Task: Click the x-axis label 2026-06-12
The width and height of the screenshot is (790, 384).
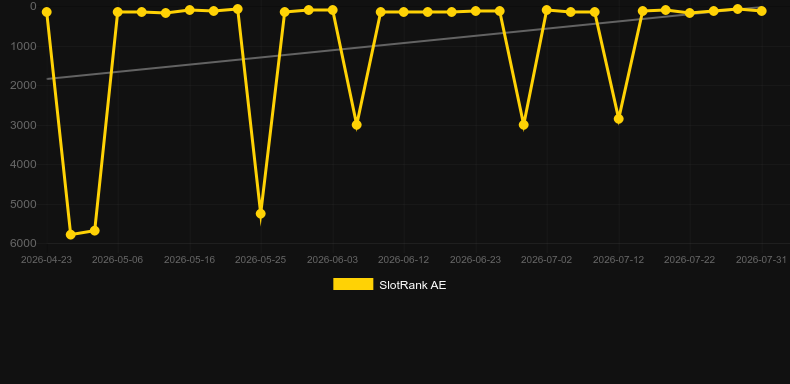Action: [x=404, y=260]
